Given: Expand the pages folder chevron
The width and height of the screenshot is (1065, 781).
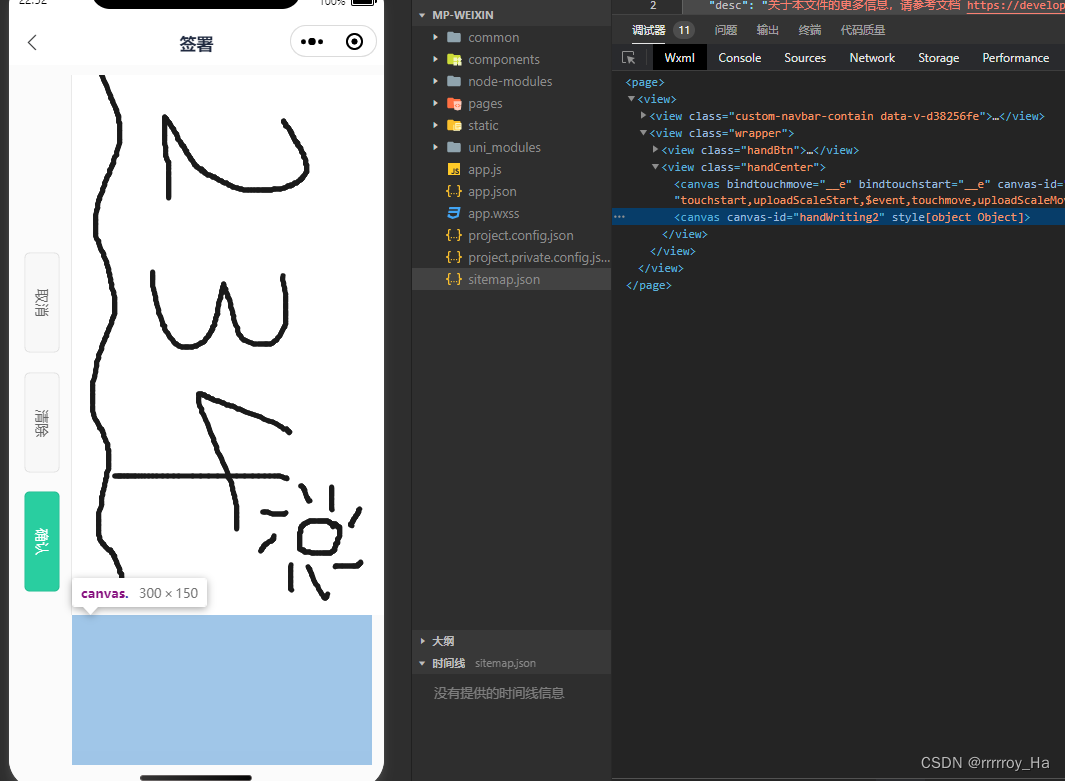Looking at the screenshot, I should (x=435, y=104).
